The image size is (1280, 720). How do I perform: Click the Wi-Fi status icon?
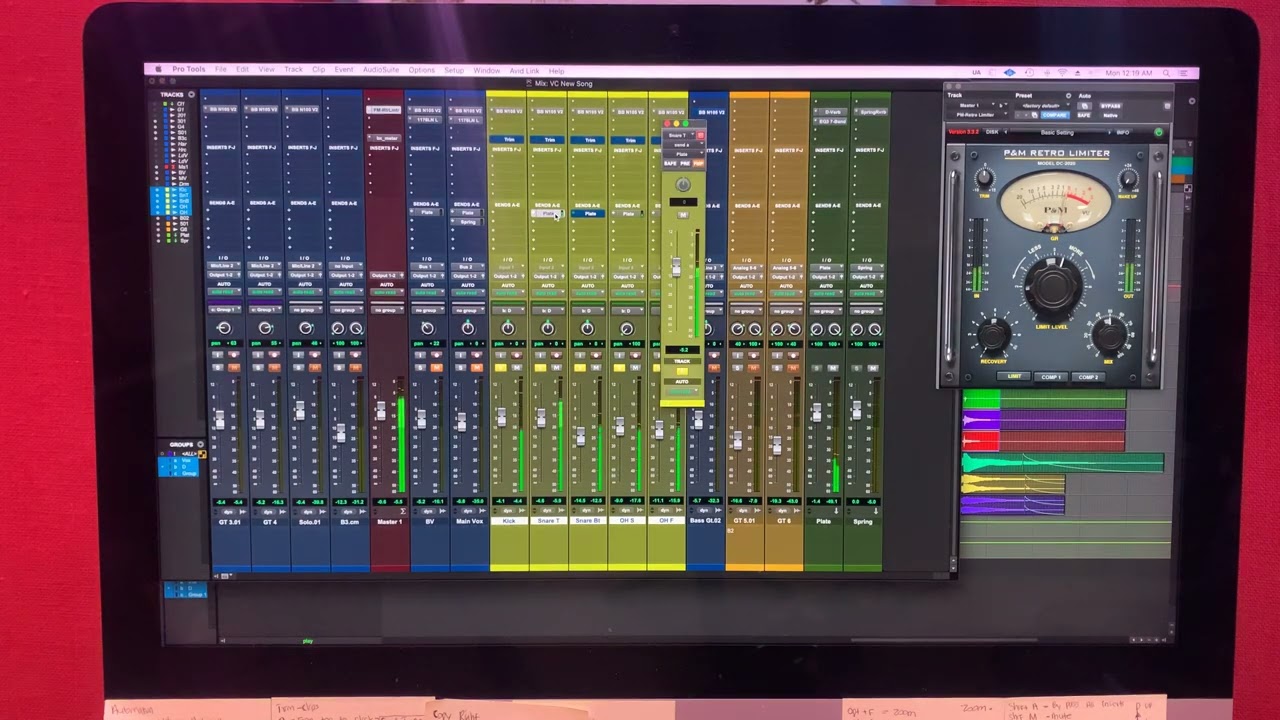[1062, 73]
